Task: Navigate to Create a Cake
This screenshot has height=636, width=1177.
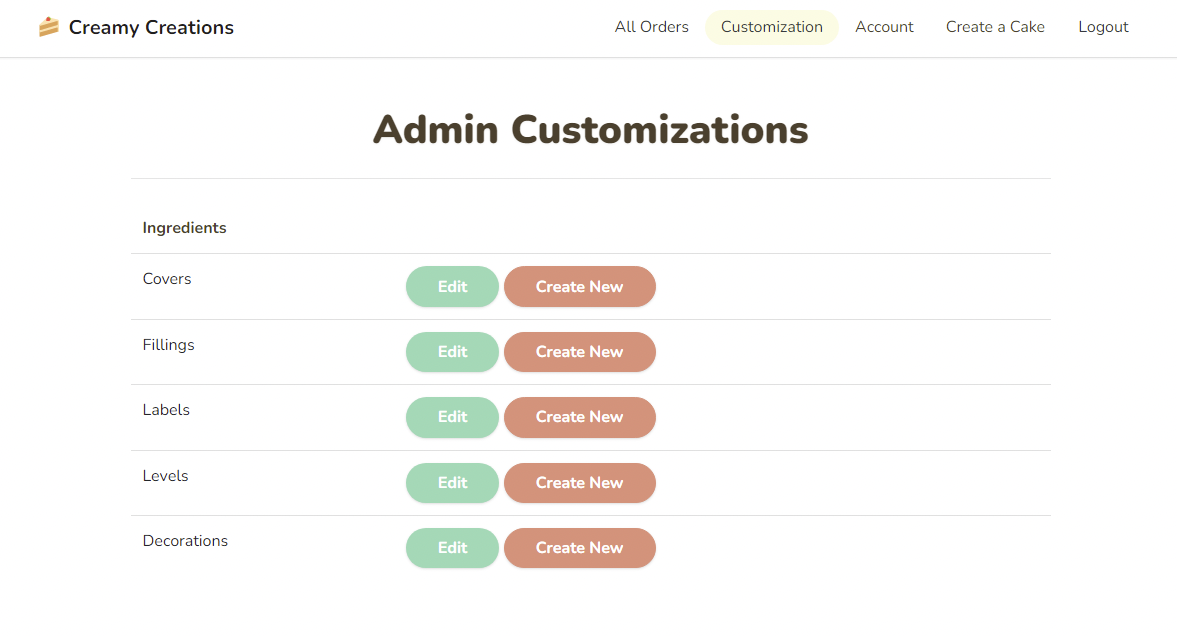Action: [995, 27]
